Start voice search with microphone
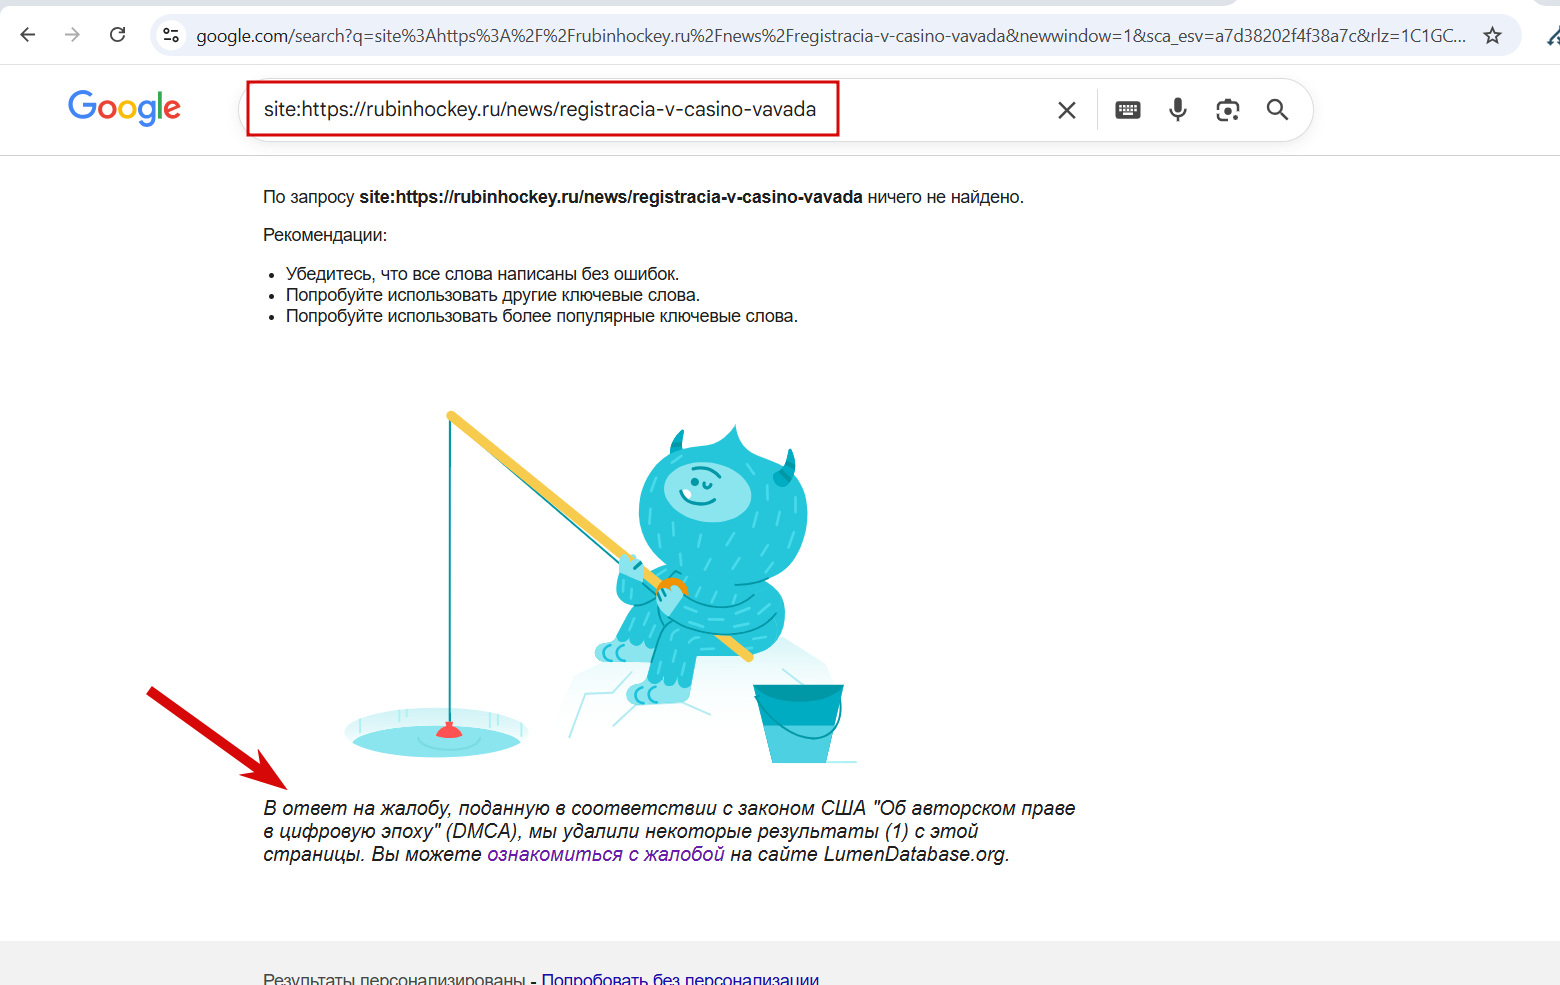 point(1178,110)
